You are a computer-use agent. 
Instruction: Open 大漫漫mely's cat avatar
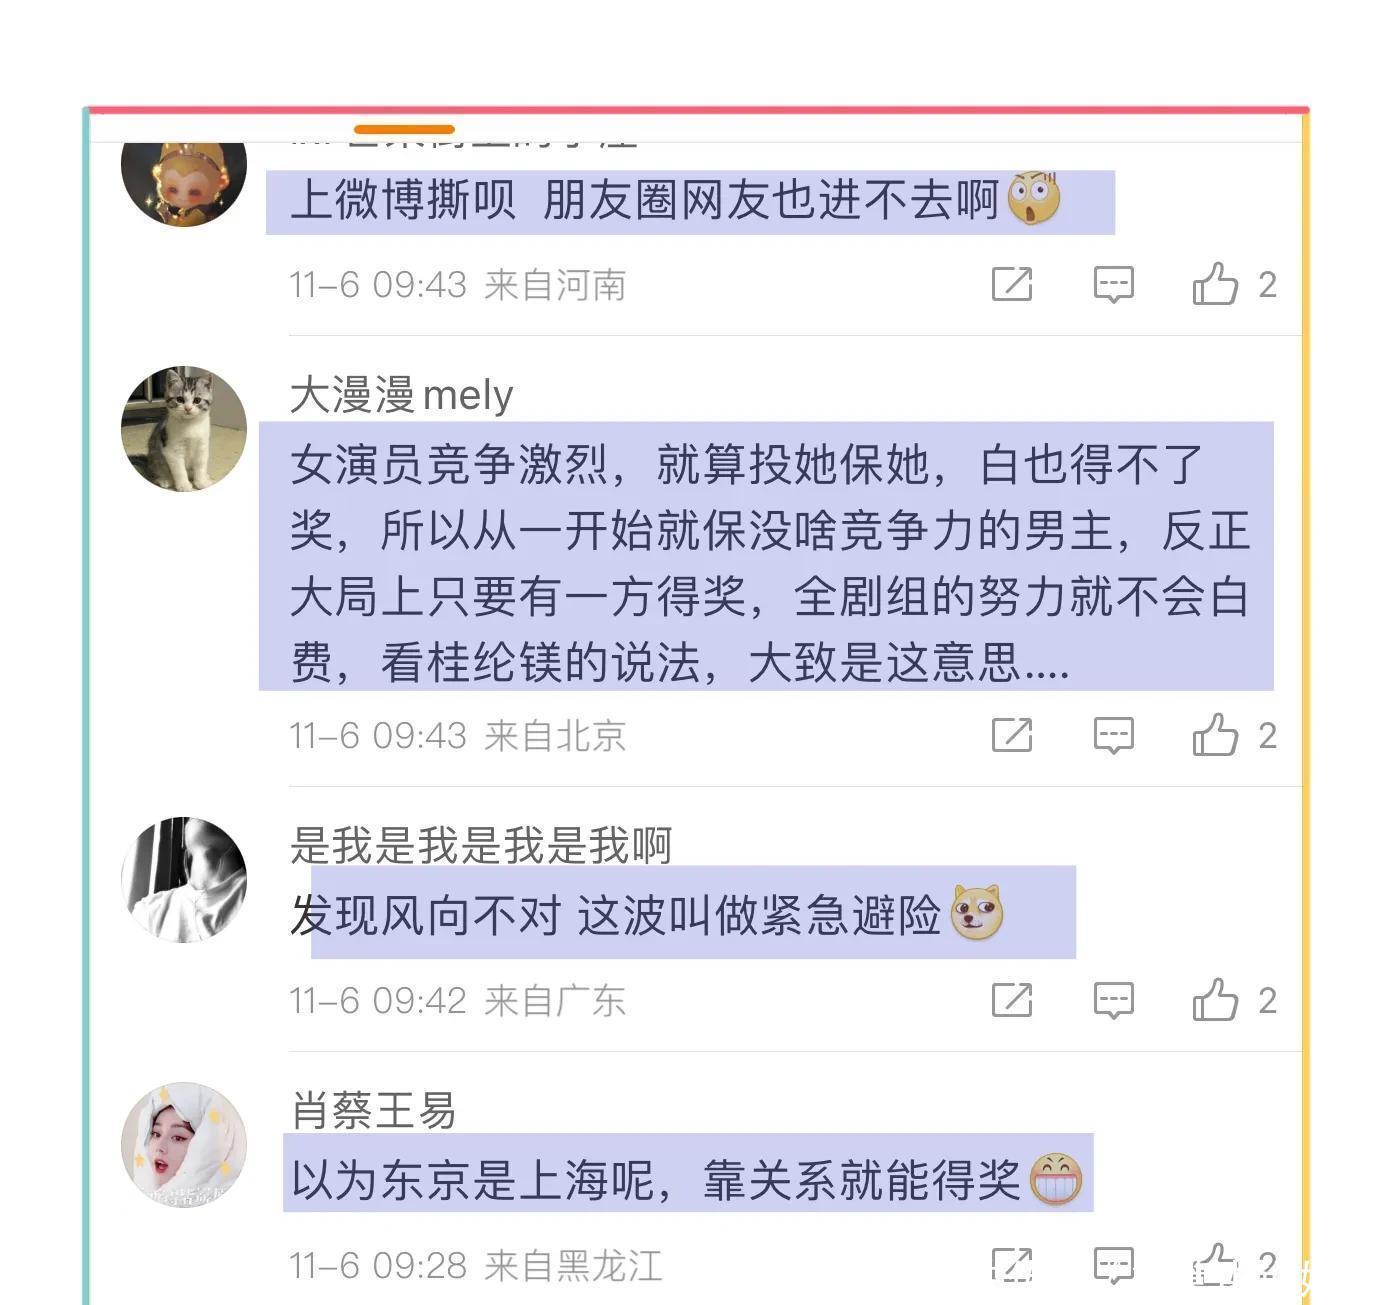[x=184, y=429]
